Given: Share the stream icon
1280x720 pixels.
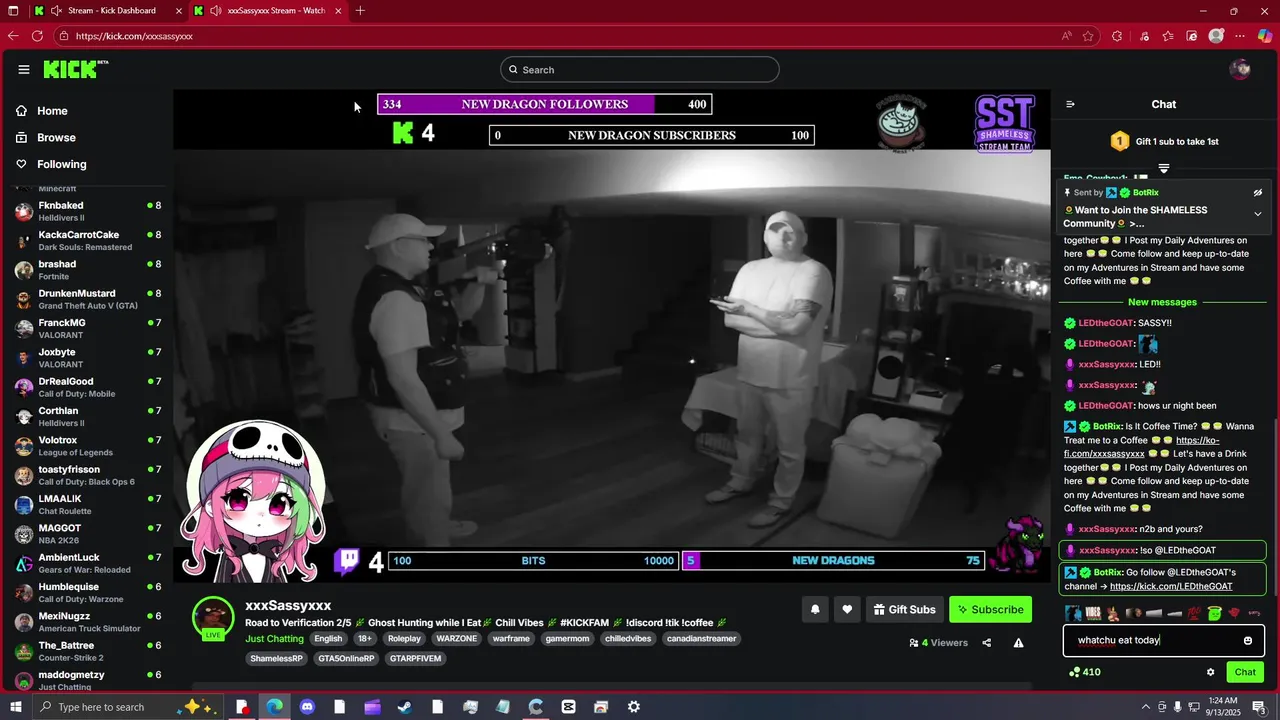Looking at the screenshot, I should coord(987,643).
